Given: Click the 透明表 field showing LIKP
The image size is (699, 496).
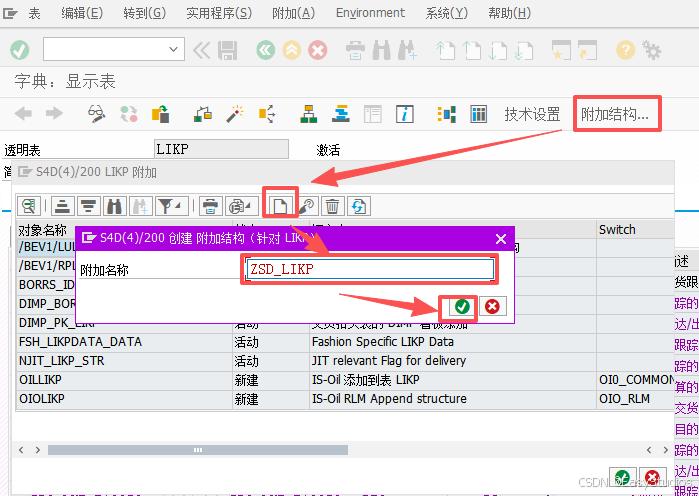Looking at the screenshot, I should (x=222, y=149).
